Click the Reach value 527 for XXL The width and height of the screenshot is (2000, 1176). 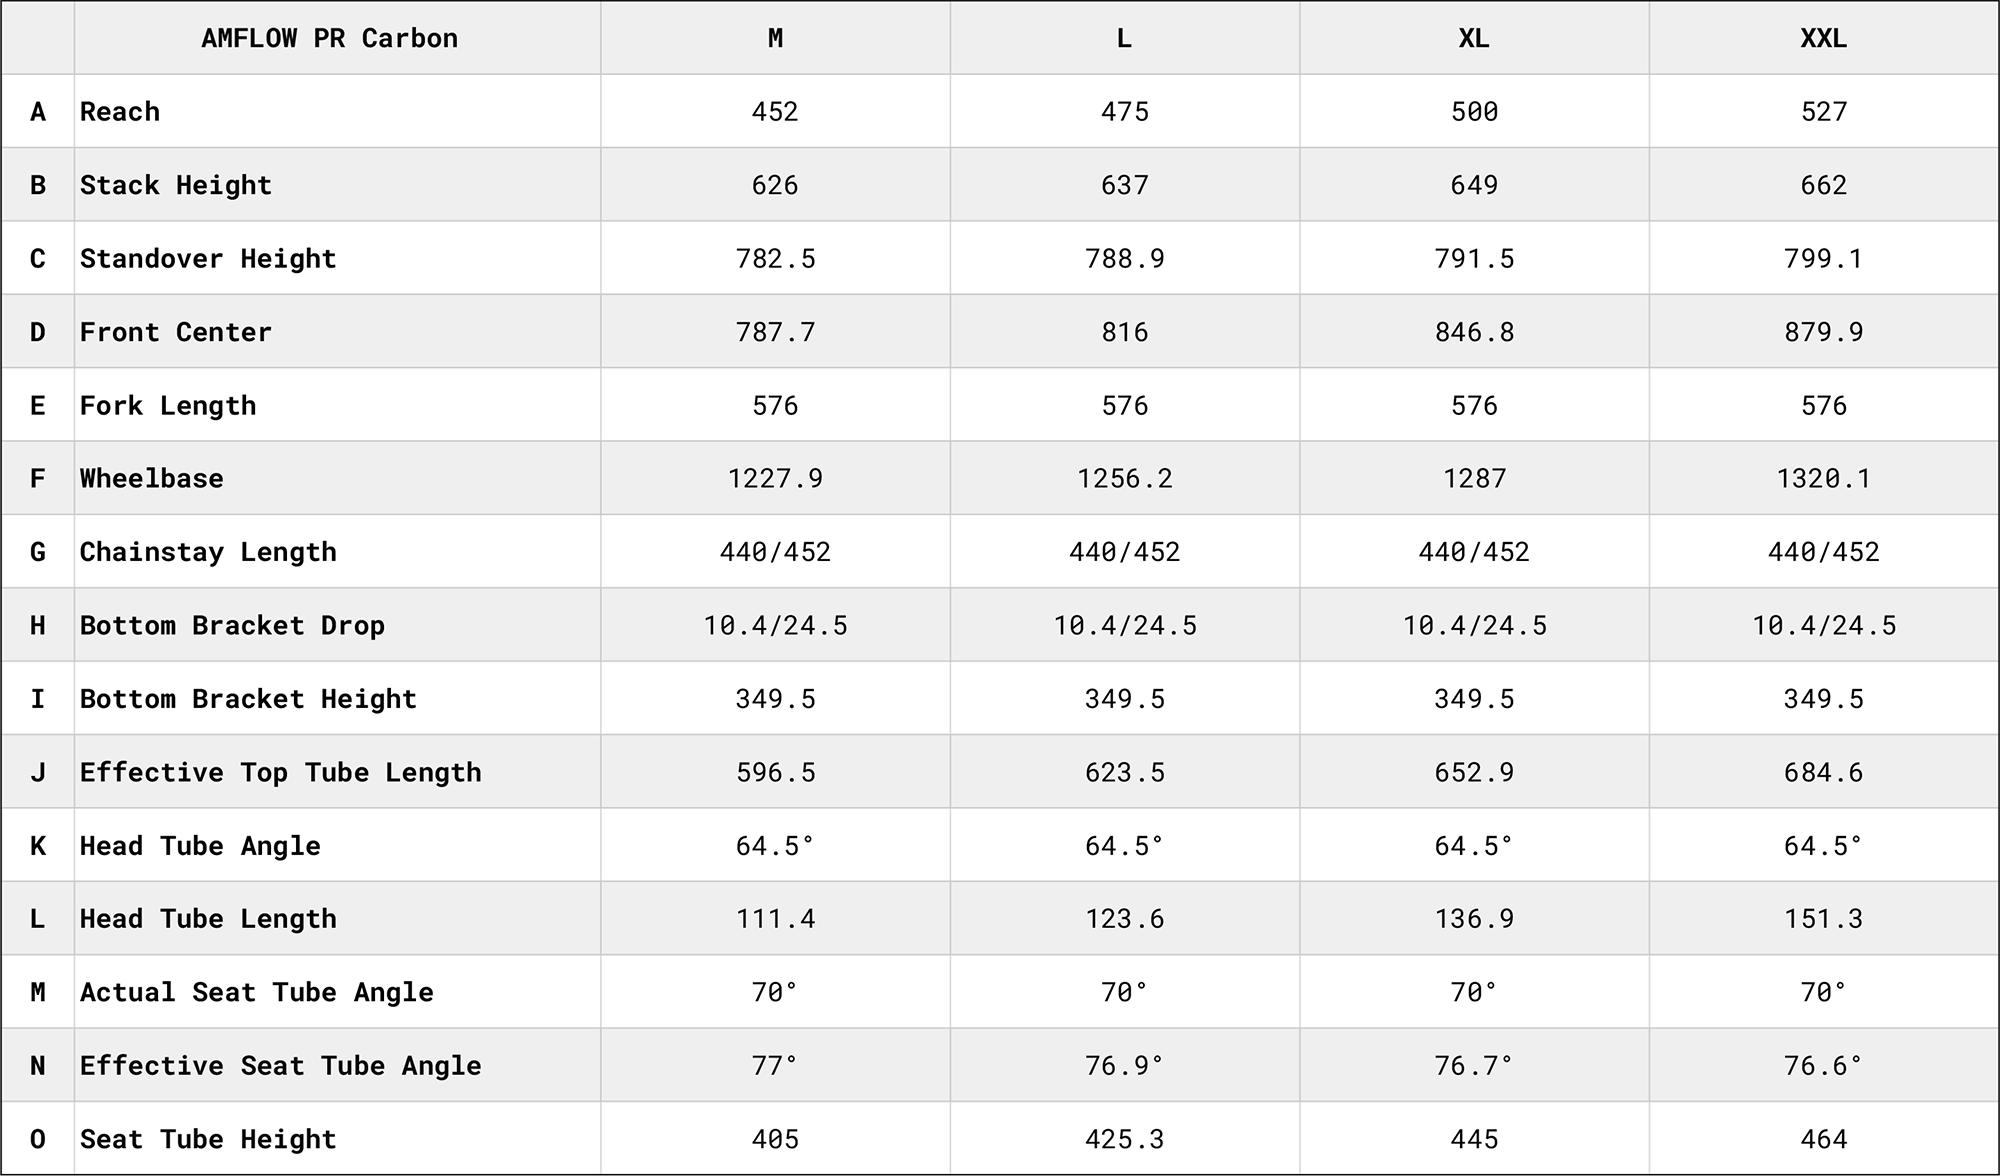[1823, 111]
